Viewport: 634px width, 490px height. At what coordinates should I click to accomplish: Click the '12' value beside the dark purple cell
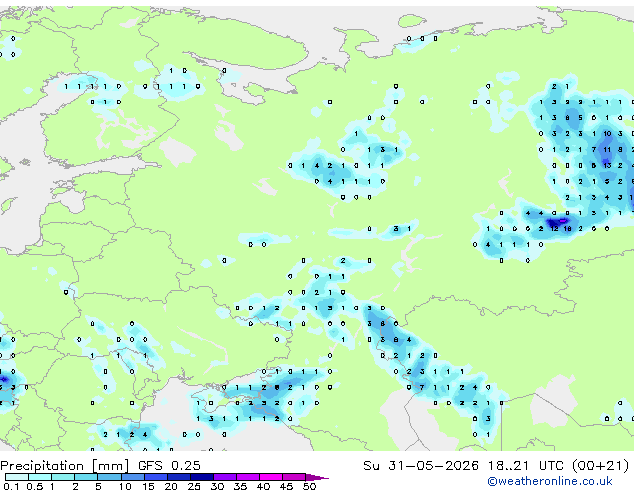[x=554, y=229]
